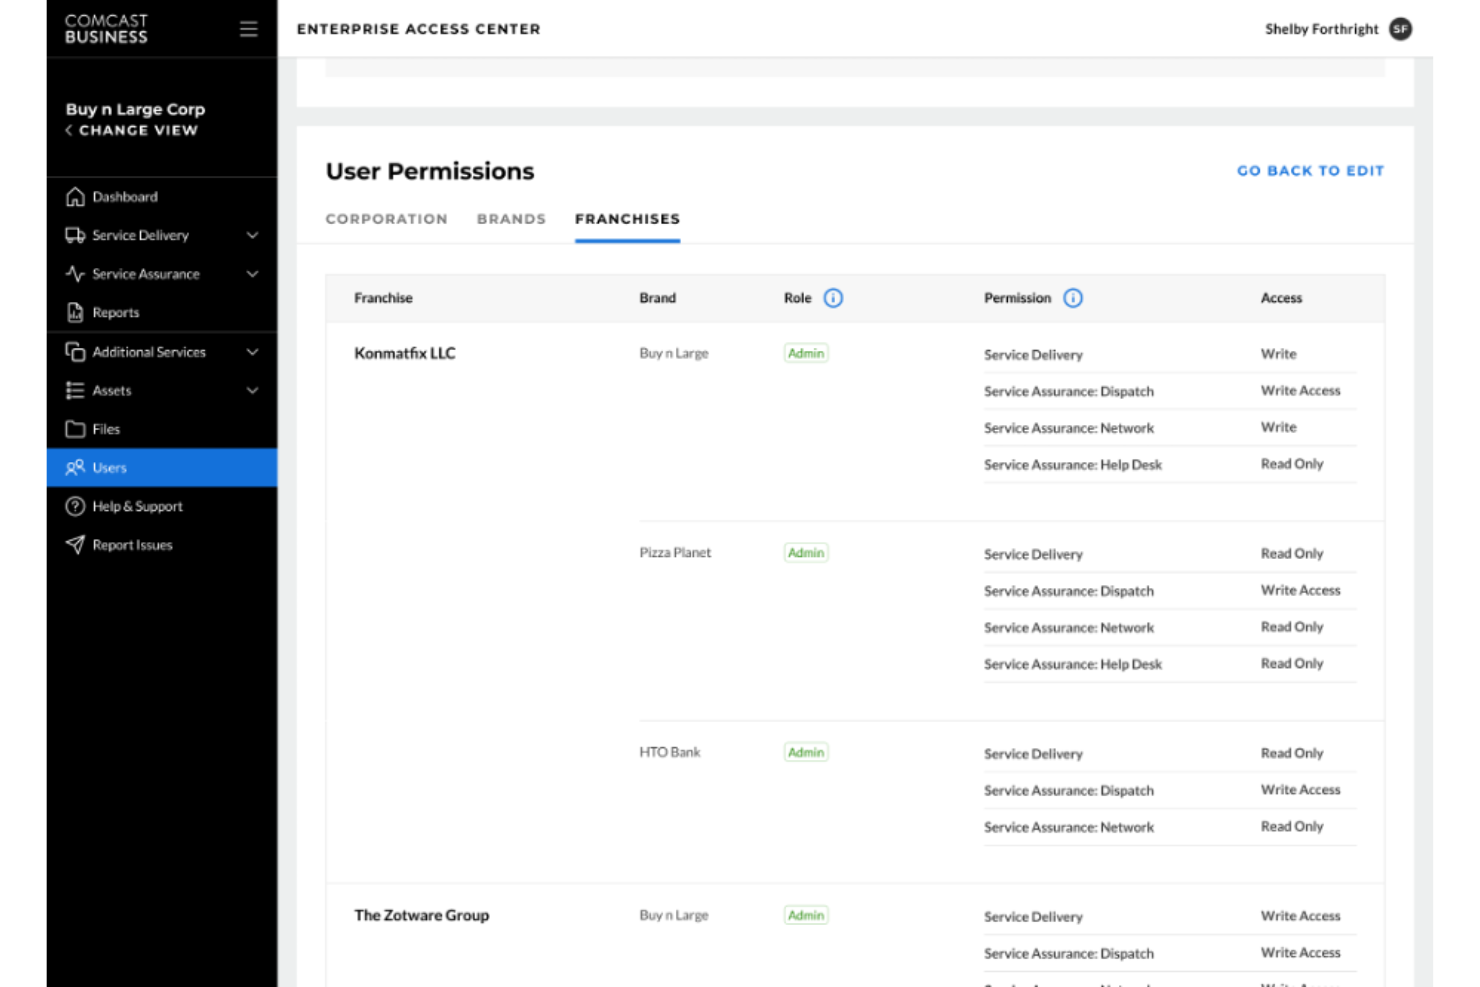Click the info icon next to Permission
Viewport: 1480px width, 987px height.
(x=1073, y=297)
